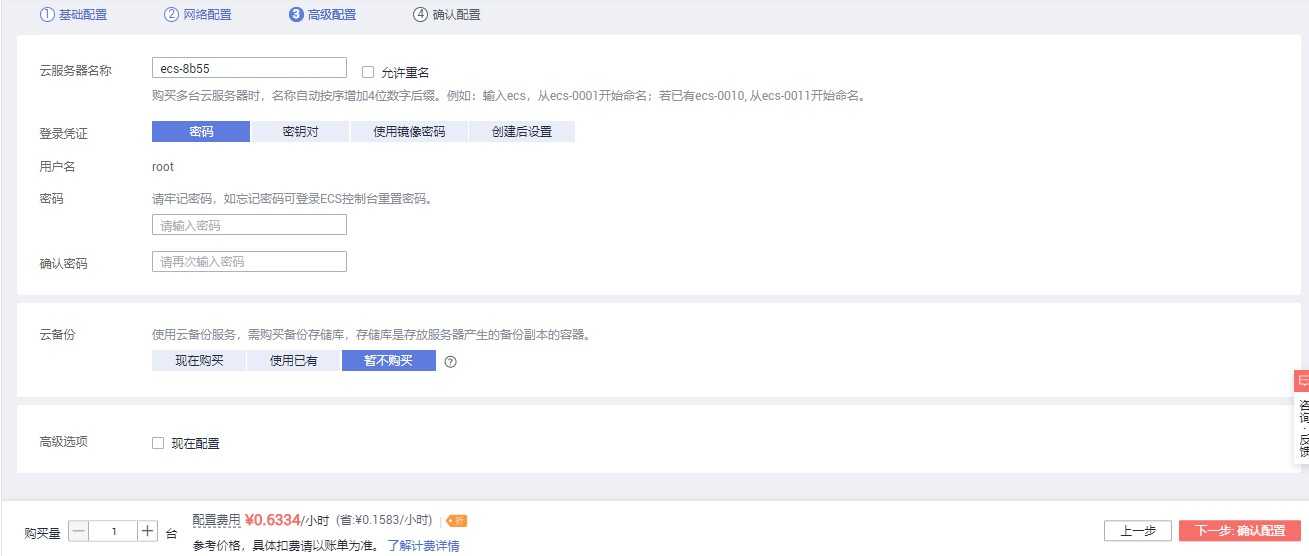Select 密钥对 login credential option
Viewport: 1309px width, 556px height.
point(300,132)
